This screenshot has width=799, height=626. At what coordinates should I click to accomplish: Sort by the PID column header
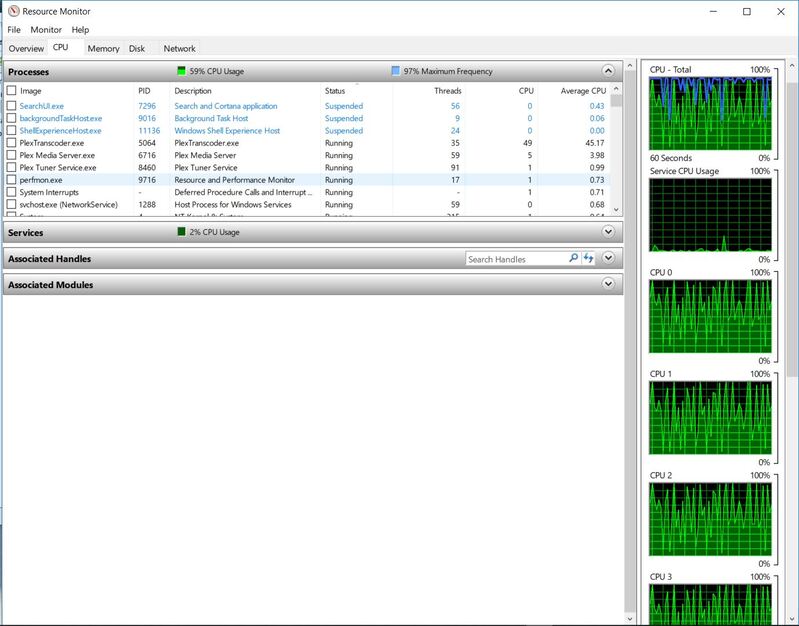[144, 91]
